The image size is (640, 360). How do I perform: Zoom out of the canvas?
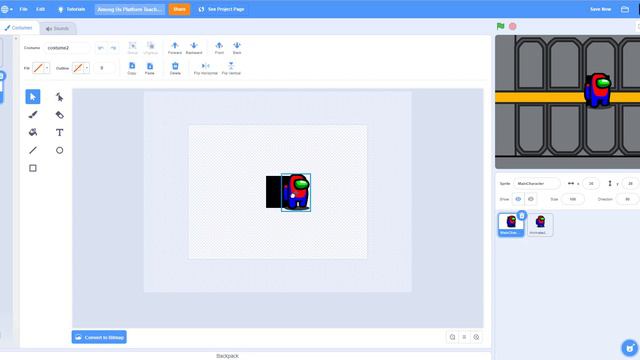tap(452, 337)
